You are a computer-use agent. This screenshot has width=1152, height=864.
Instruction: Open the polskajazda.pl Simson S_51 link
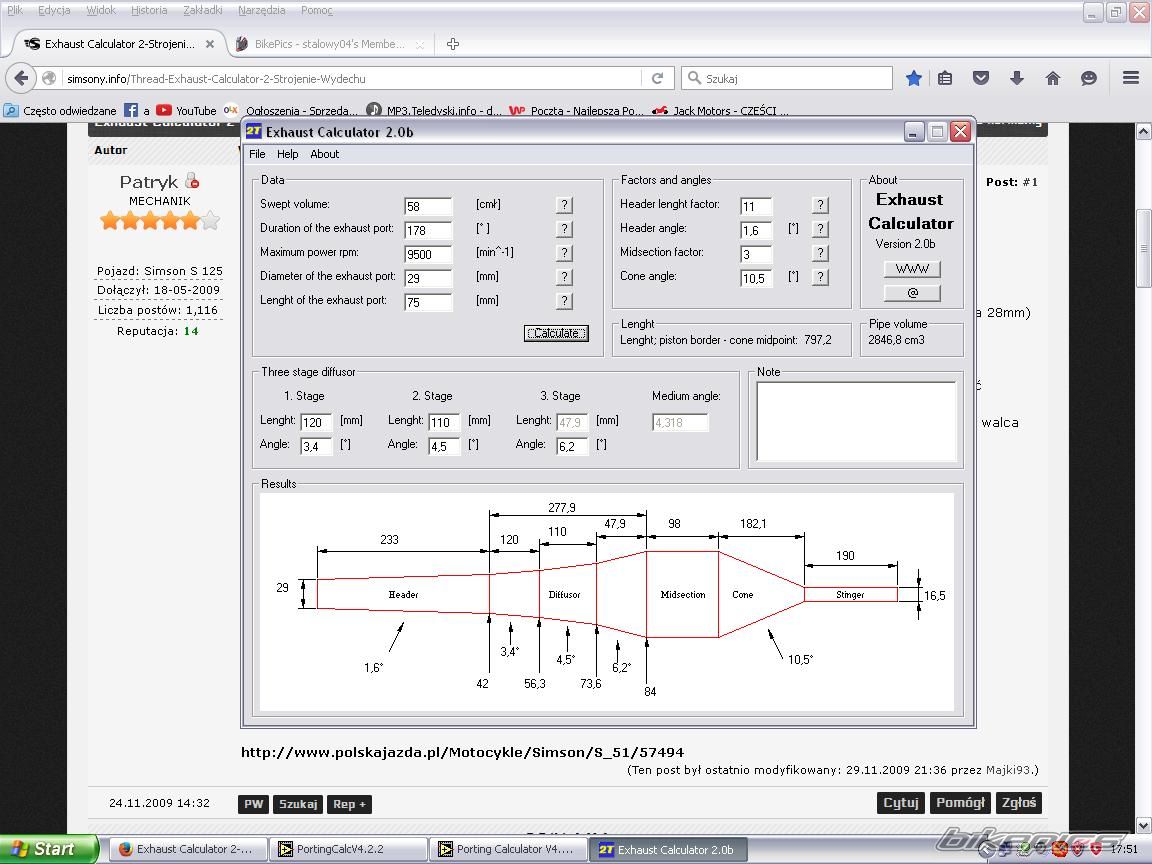click(462, 752)
